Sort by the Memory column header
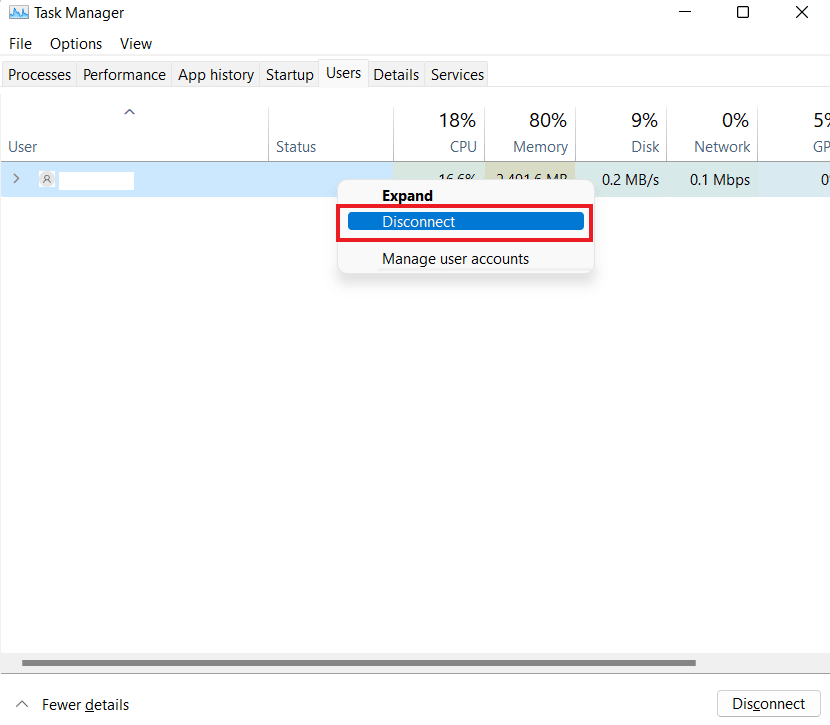 point(530,134)
